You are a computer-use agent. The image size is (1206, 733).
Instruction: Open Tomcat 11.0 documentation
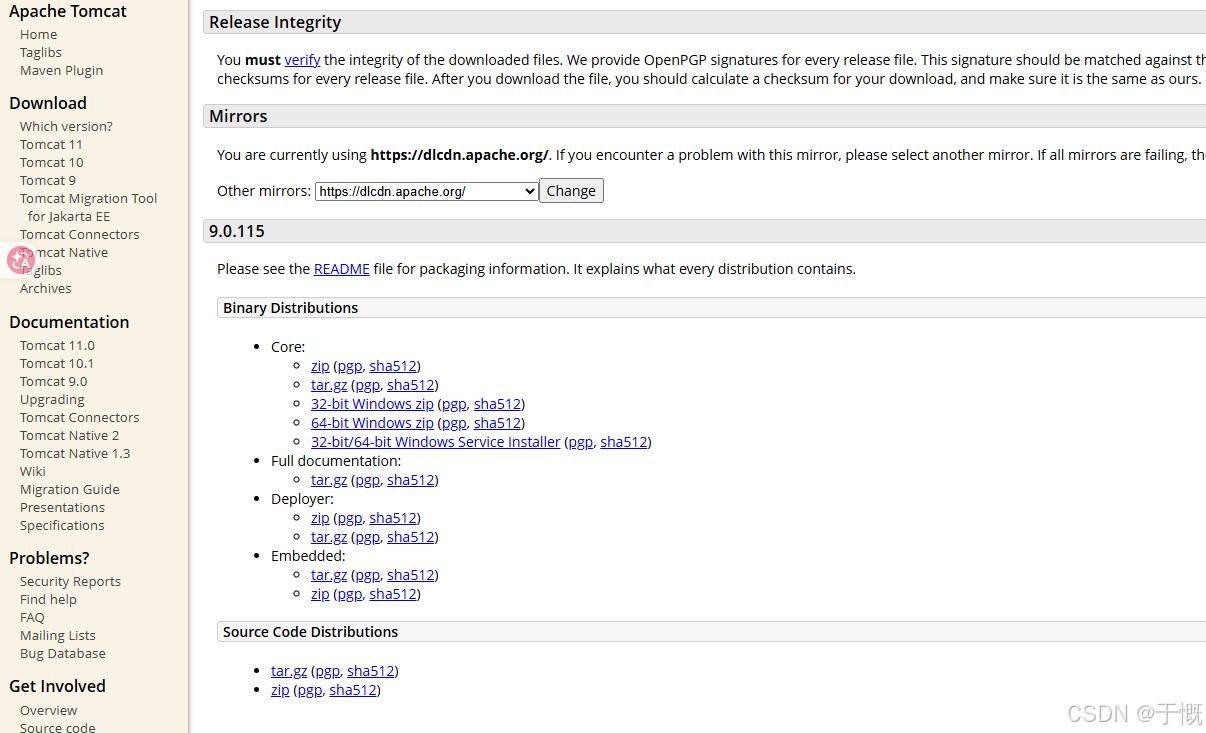click(x=57, y=345)
